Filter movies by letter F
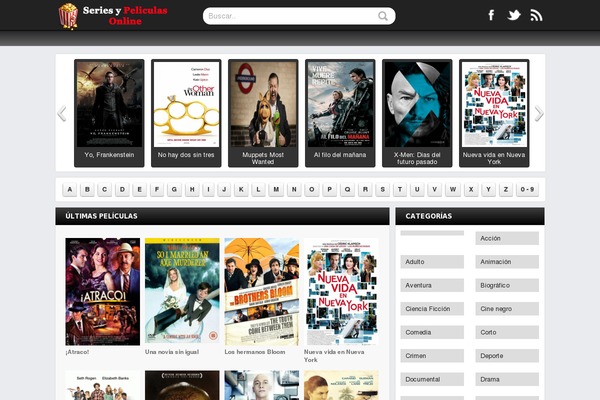600x400 pixels. pyautogui.click(x=157, y=189)
